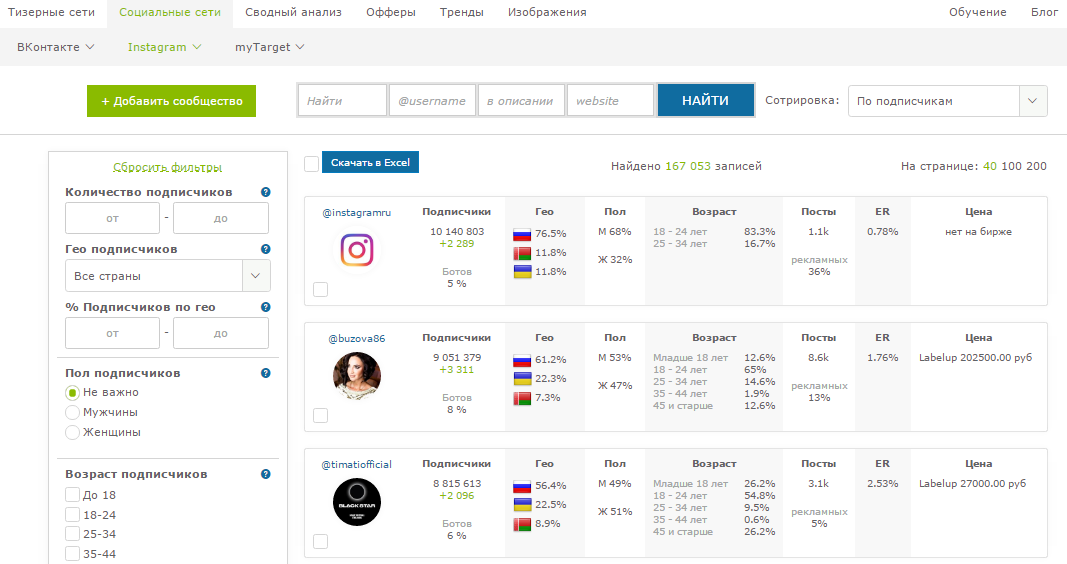Open the По подписчикам sorting dropdown

tap(947, 101)
